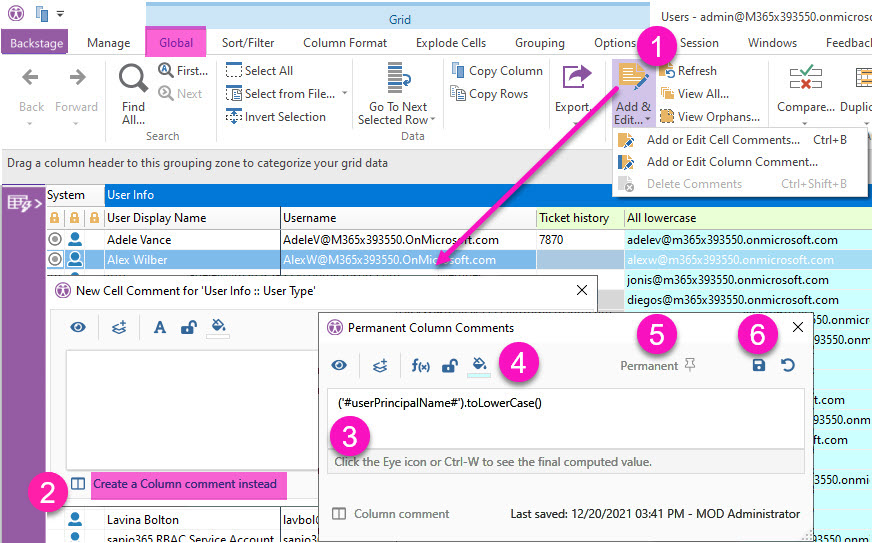Click the Go To Next Selected Row icon

click(x=398, y=79)
